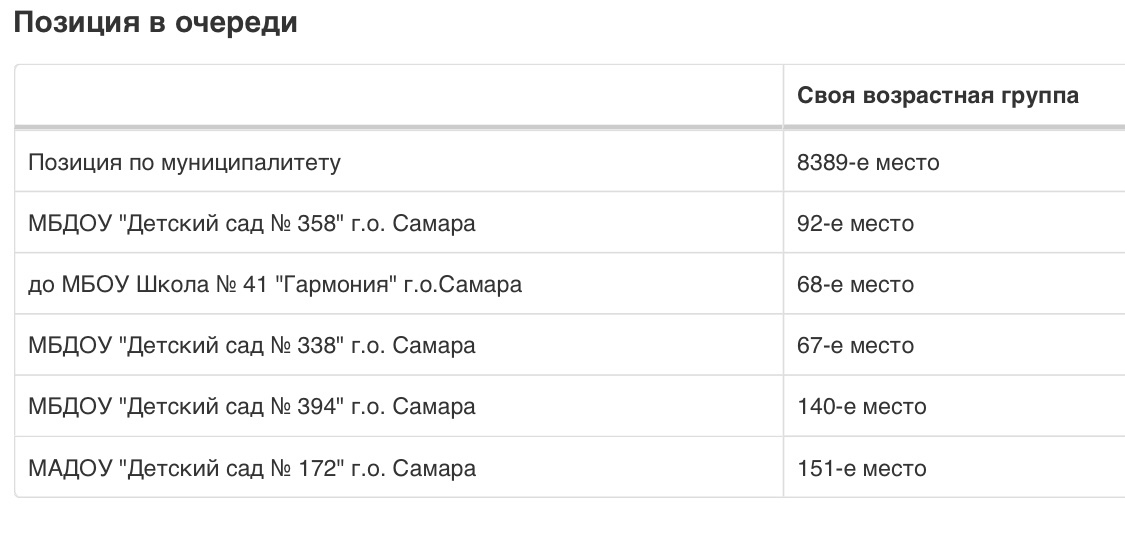Select the "151-е место" value
Viewport: 1125px width, 548px height.
point(862,468)
